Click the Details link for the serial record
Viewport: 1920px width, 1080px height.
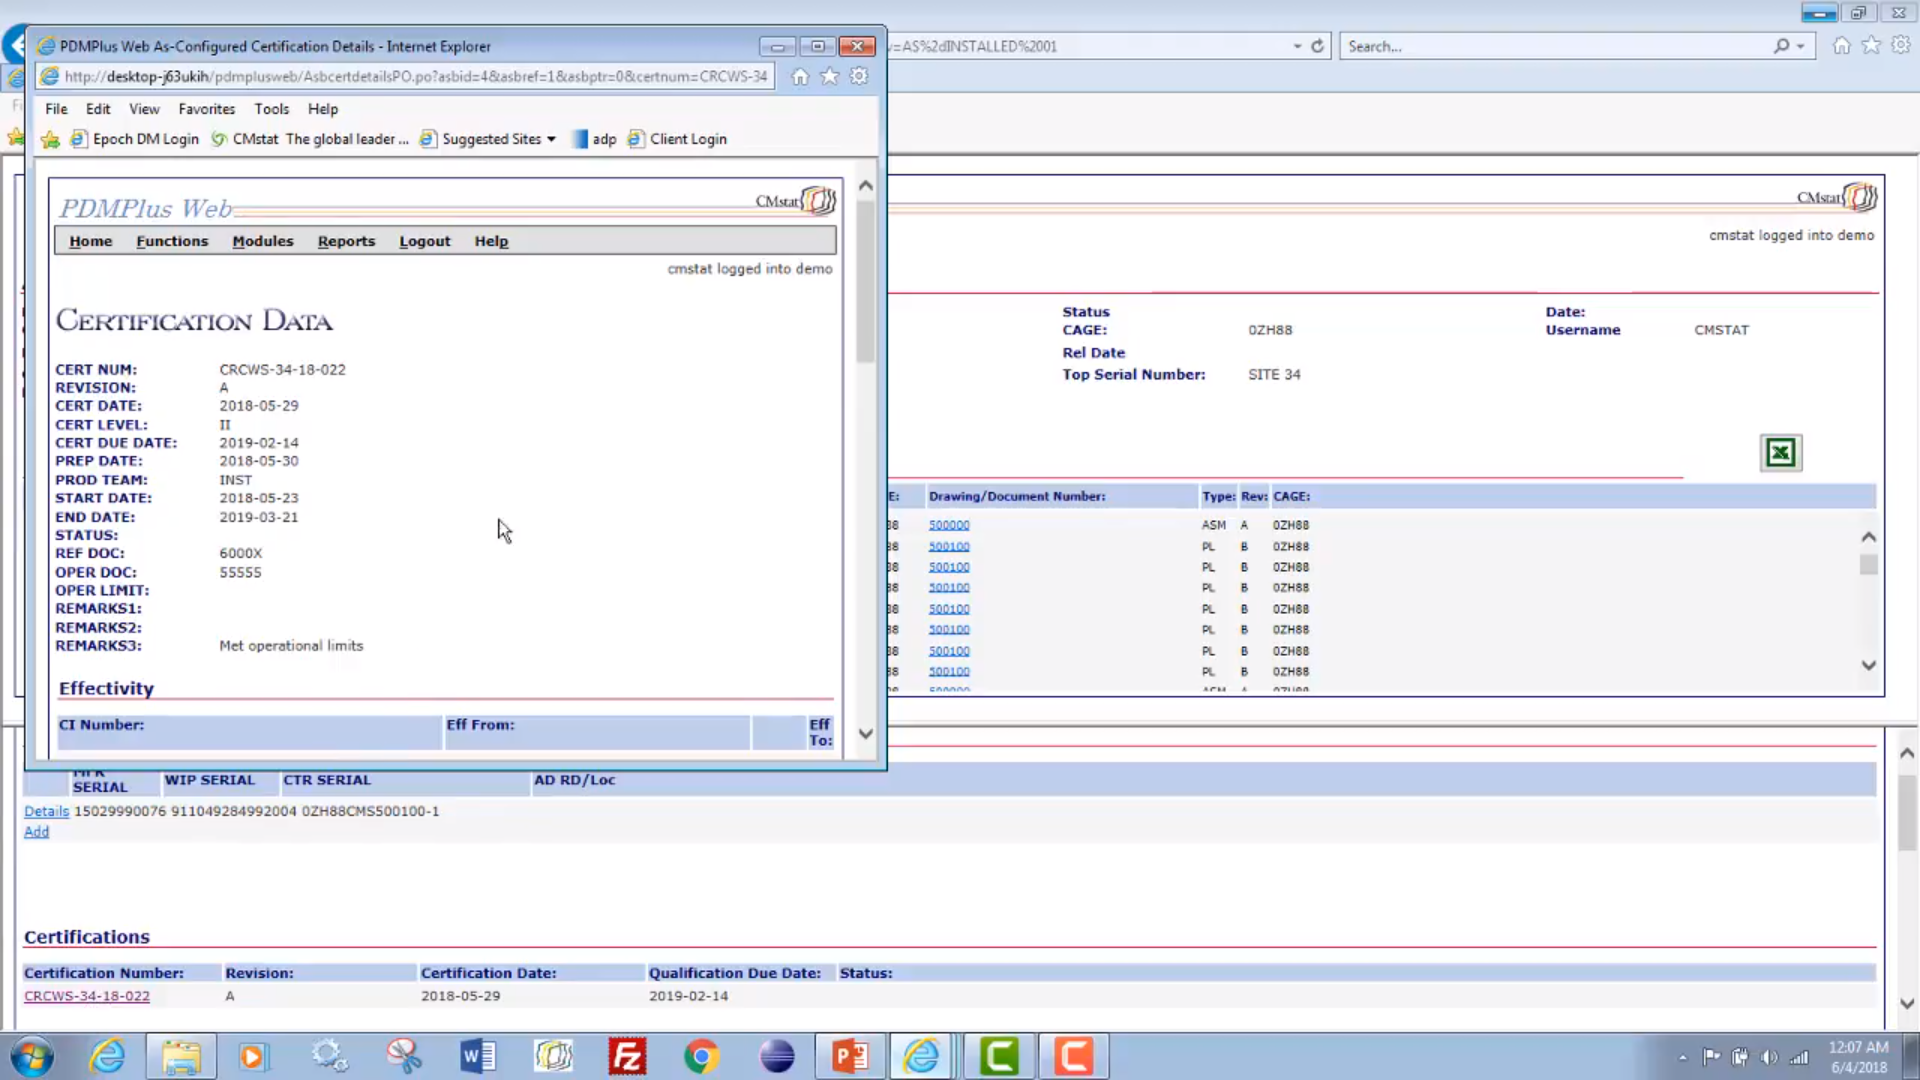[x=46, y=811]
